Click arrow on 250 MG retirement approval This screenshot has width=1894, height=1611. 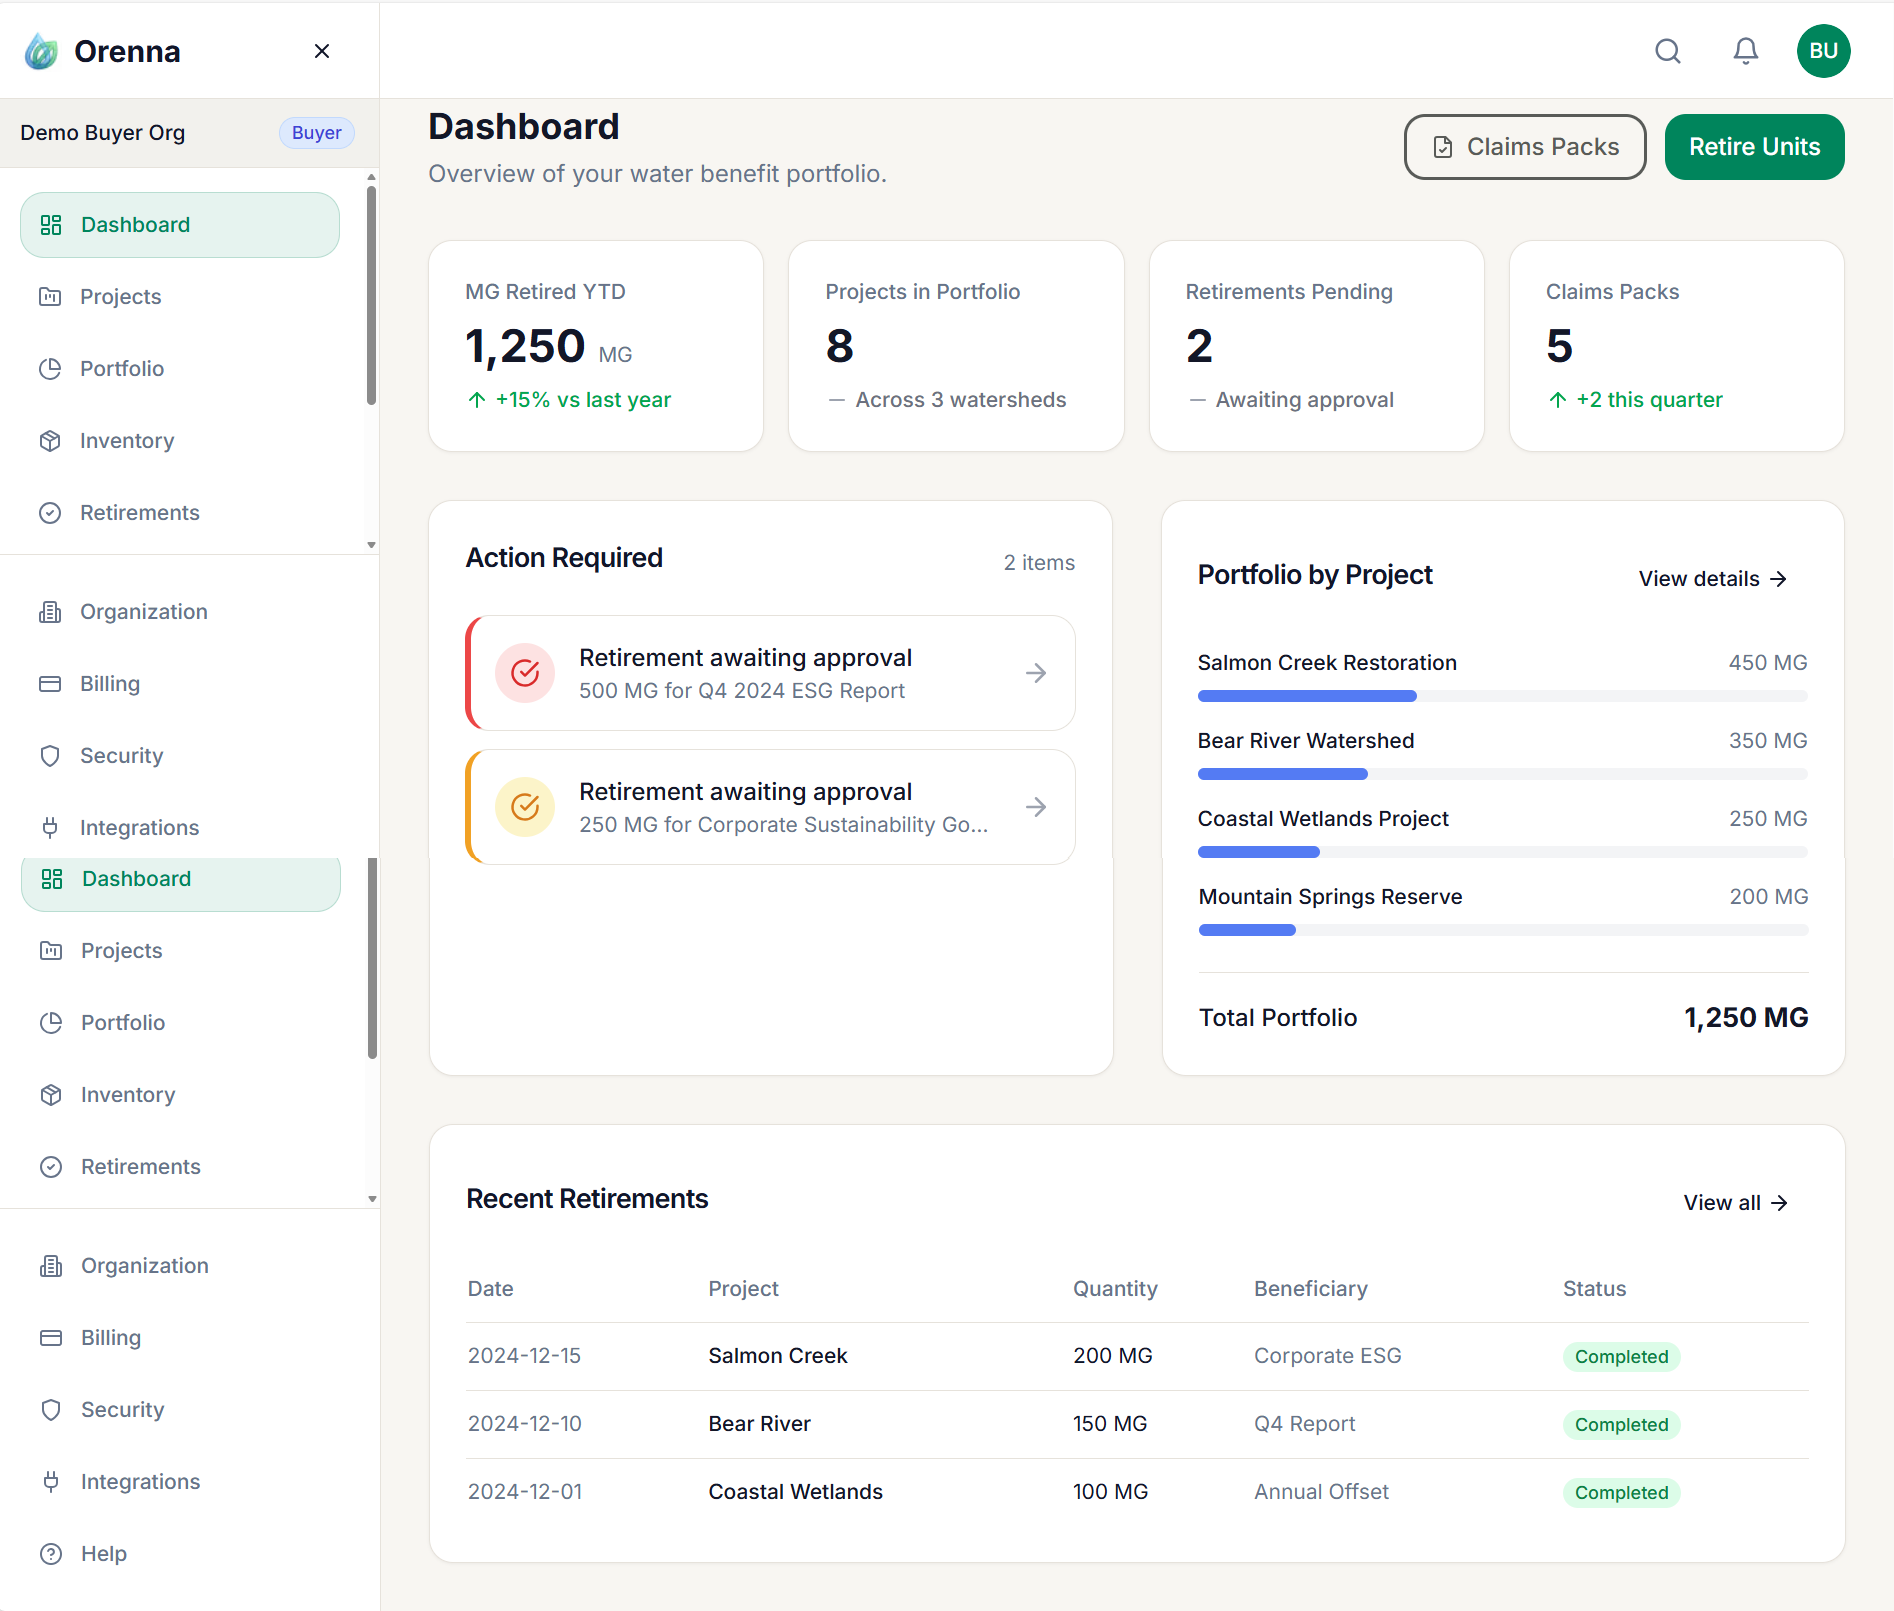click(1036, 807)
